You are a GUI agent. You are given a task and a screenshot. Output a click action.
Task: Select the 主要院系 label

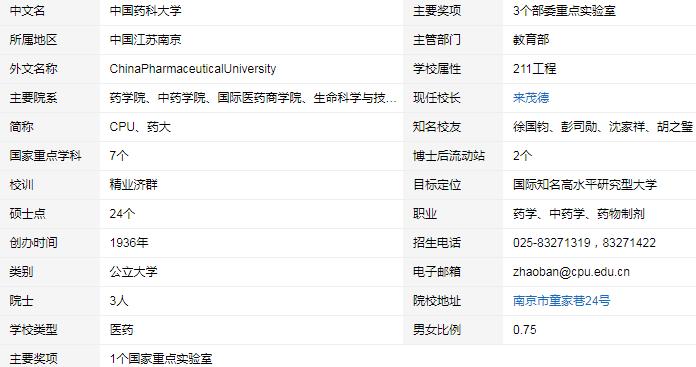(x=33, y=98)
